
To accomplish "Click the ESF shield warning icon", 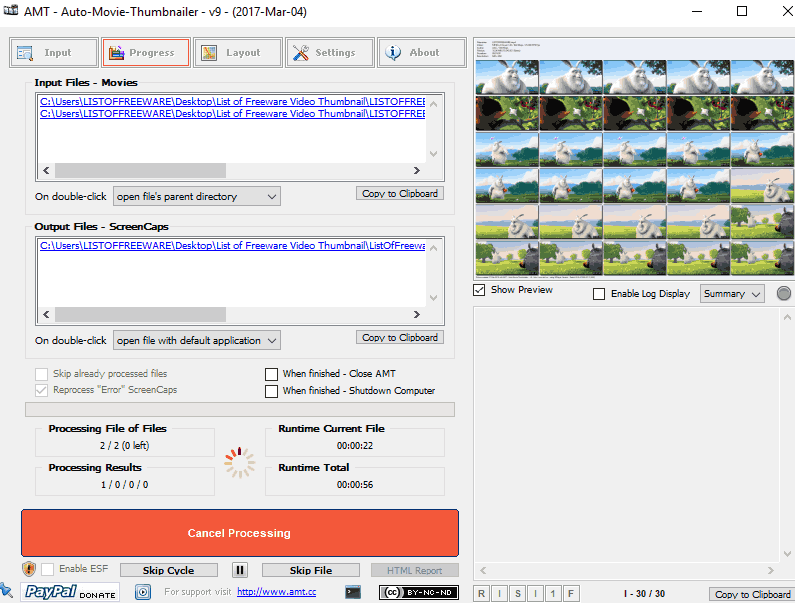I will pyautogui.click(x=29, y=569).
